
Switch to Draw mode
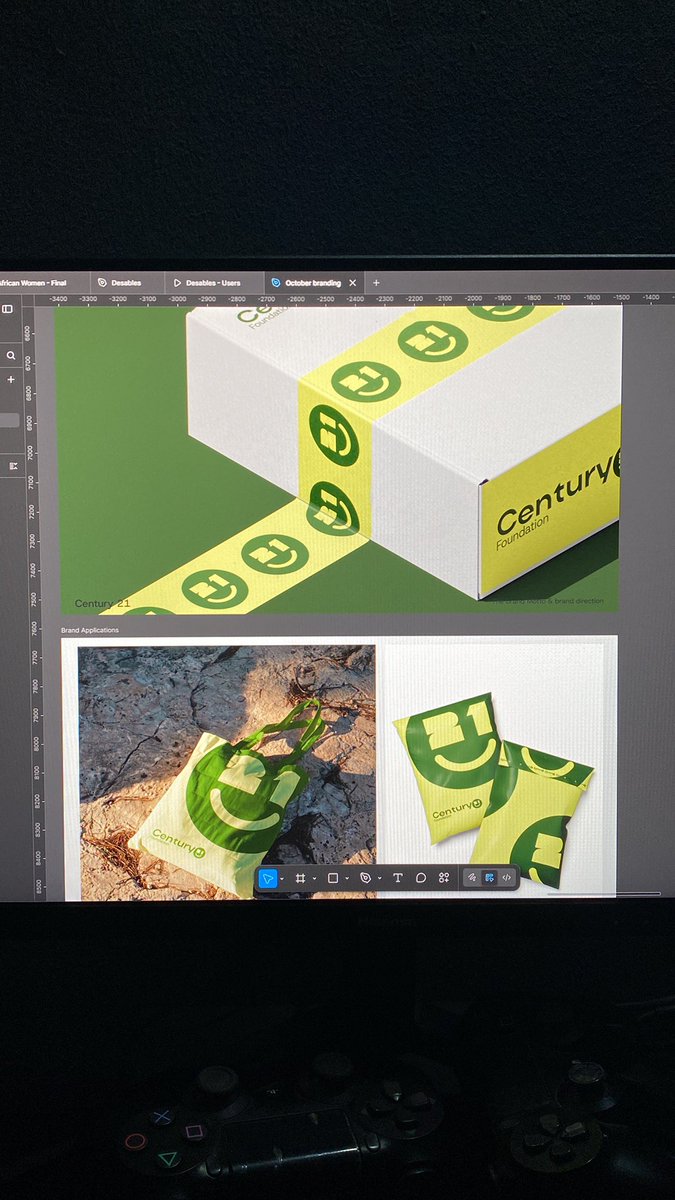(472, 878)
